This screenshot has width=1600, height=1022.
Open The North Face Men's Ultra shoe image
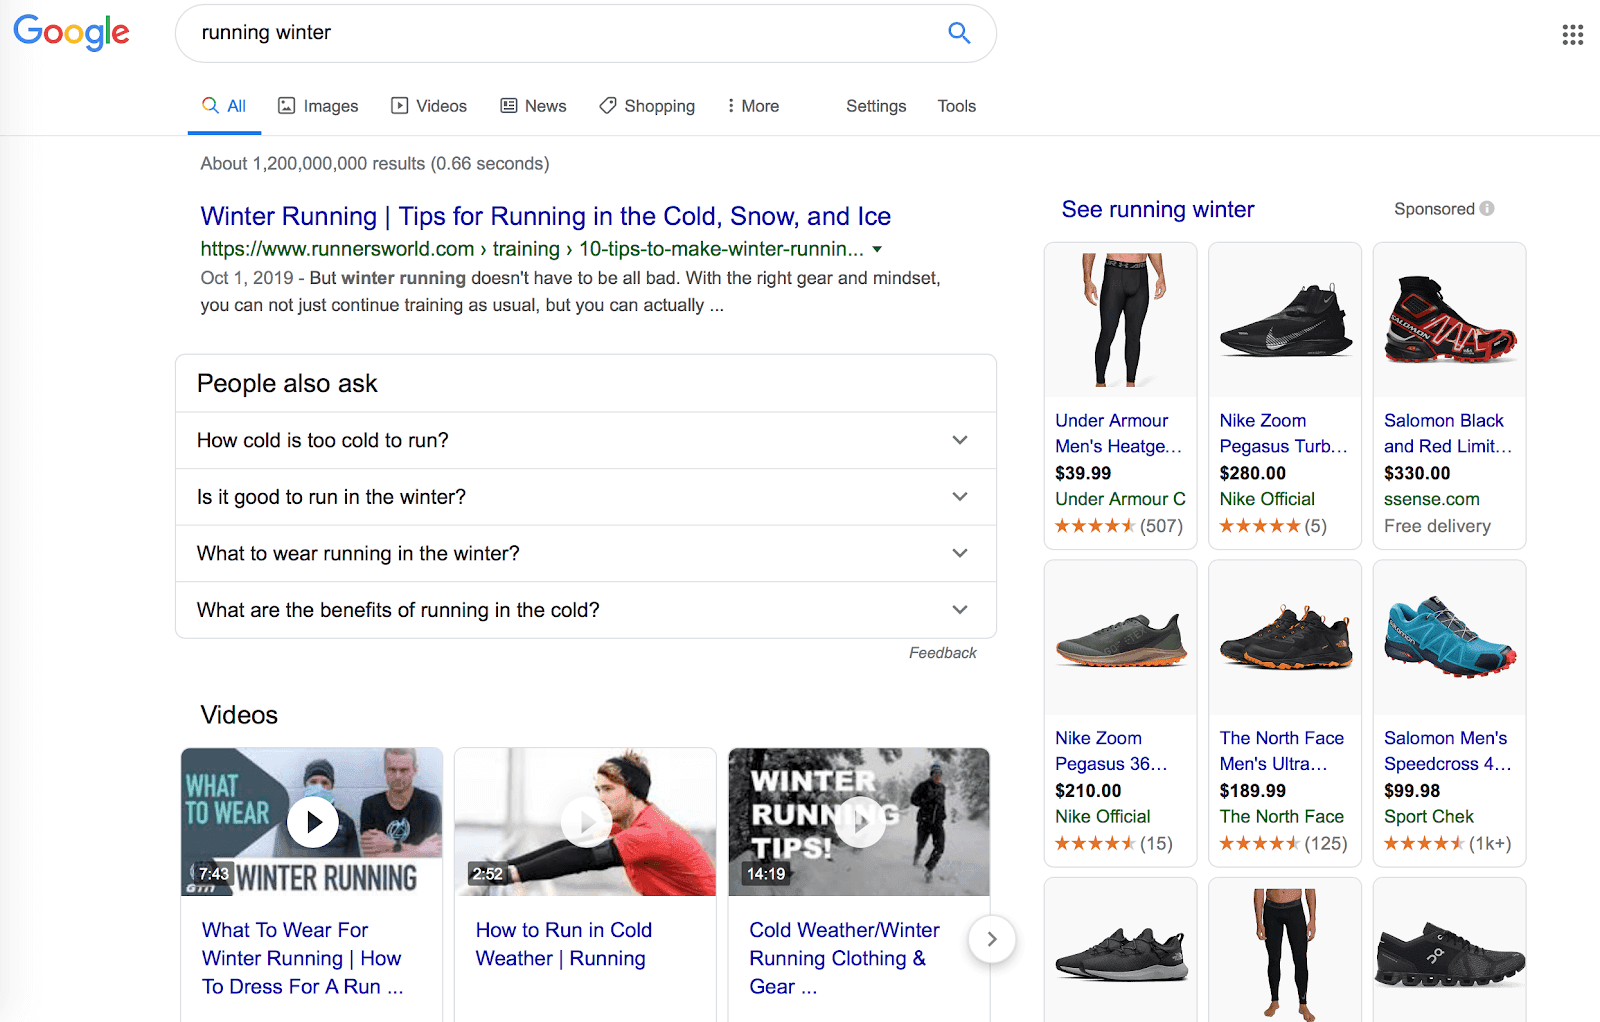click(x=1285, y=637)
